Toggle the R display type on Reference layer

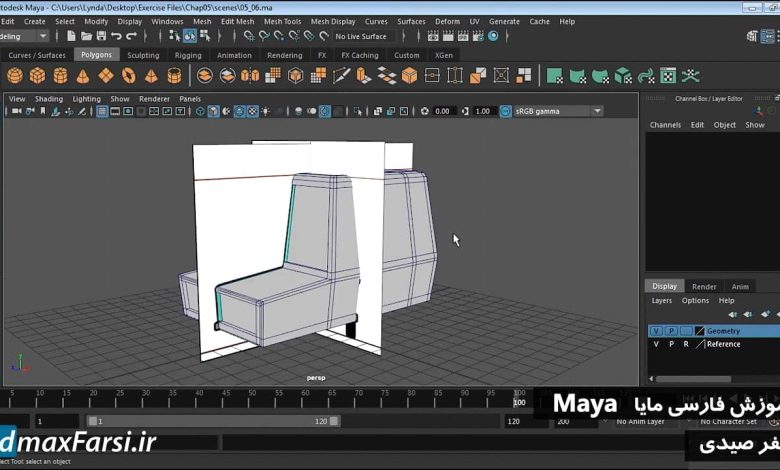click(685, 344)
